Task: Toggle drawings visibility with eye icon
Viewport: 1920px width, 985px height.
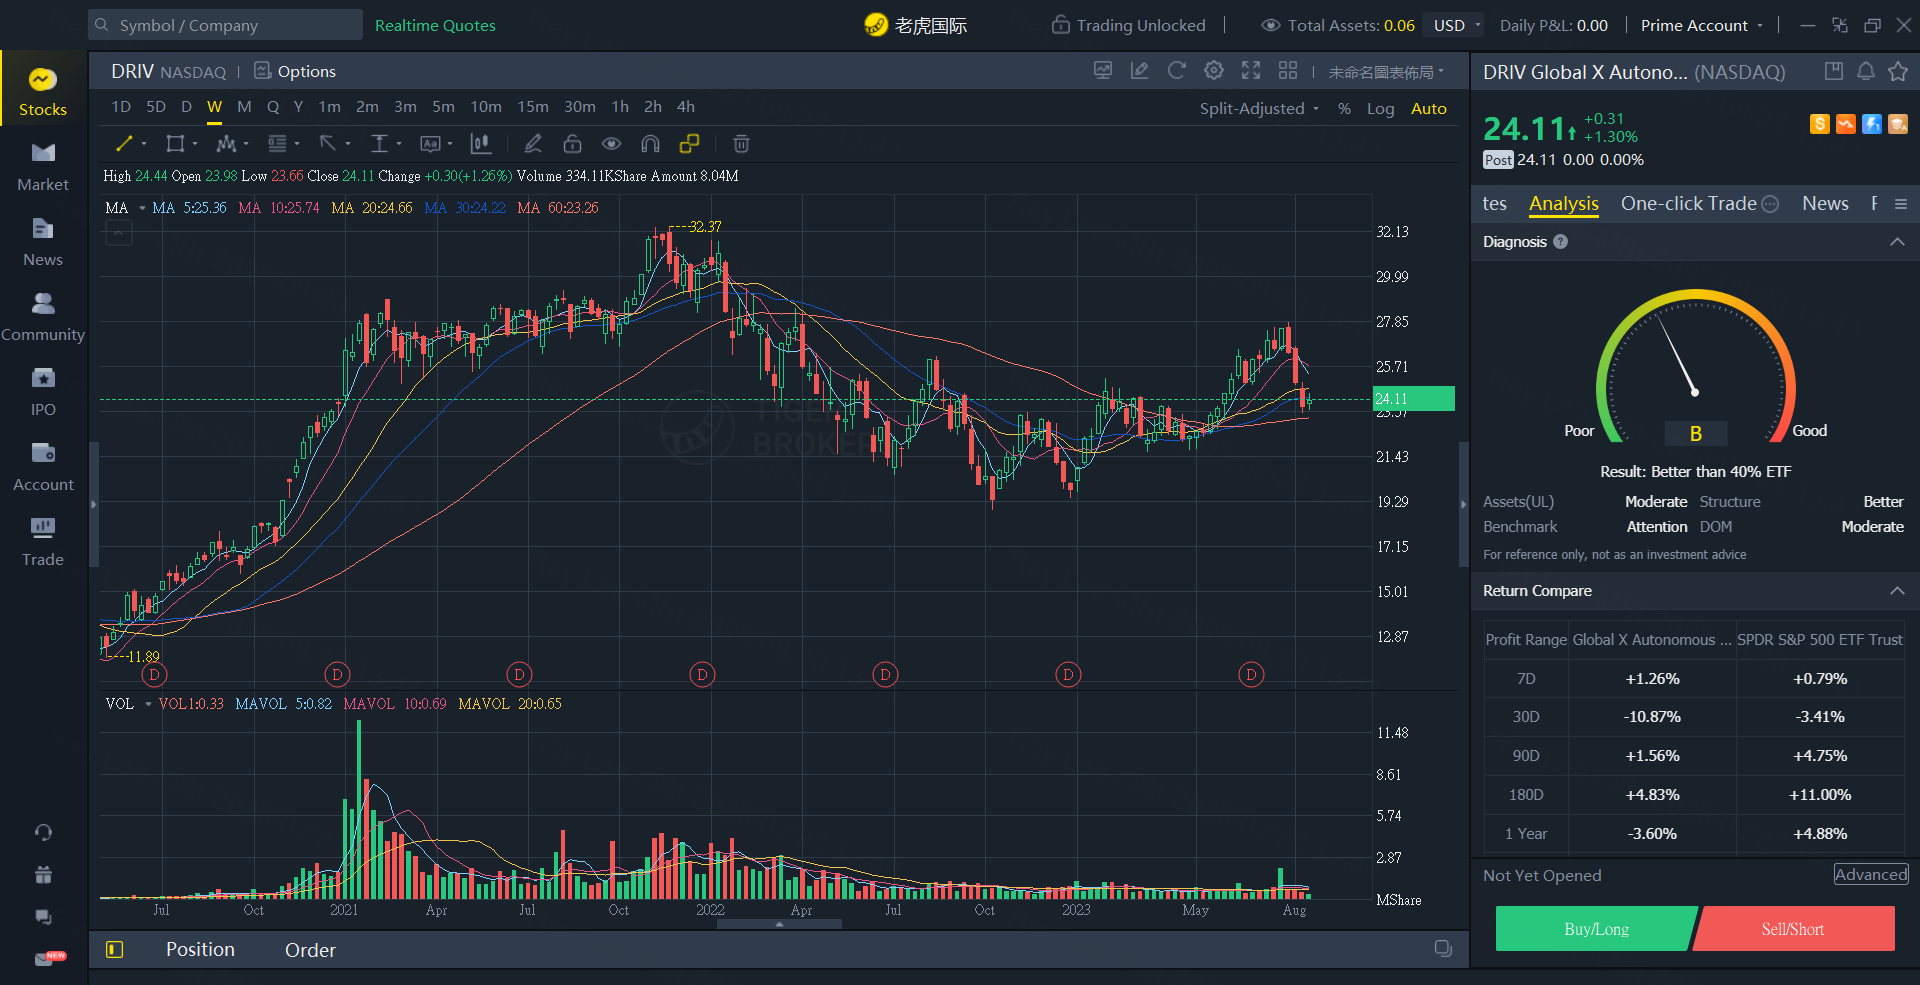Action: (611, 144)
